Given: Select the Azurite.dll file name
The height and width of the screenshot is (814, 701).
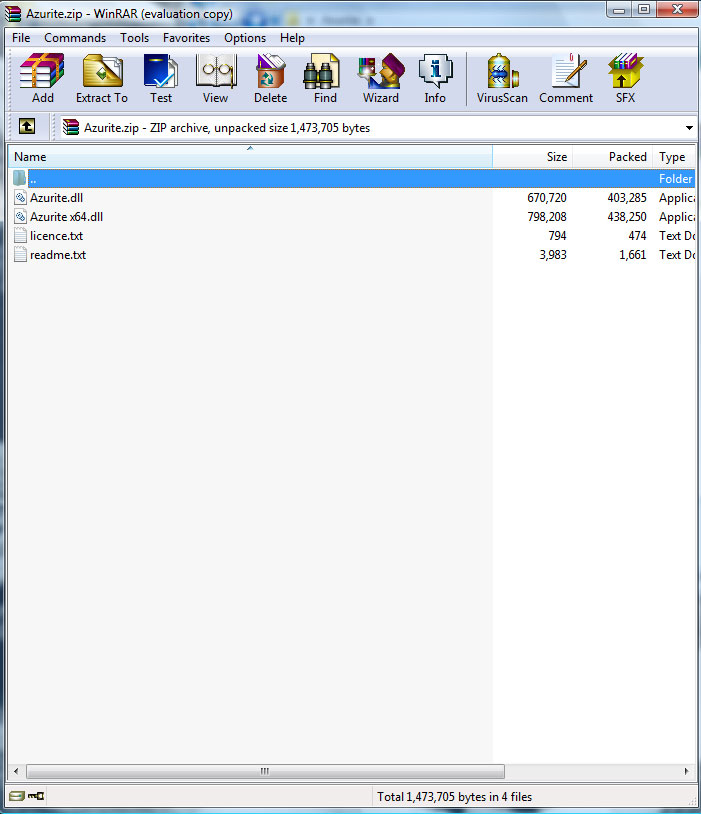Looking at the screenshot, I should click(x=57, y=198).
